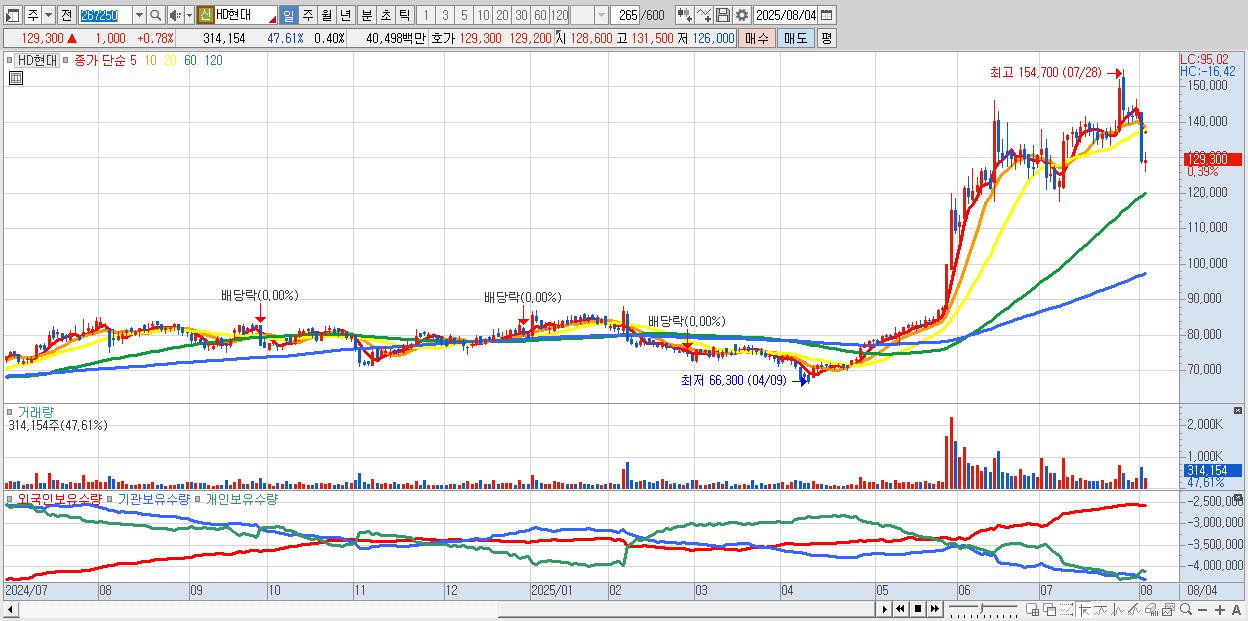Click the add chart window icon with grid
This screenshot has width=1248, height=621.
[1033, 610]
